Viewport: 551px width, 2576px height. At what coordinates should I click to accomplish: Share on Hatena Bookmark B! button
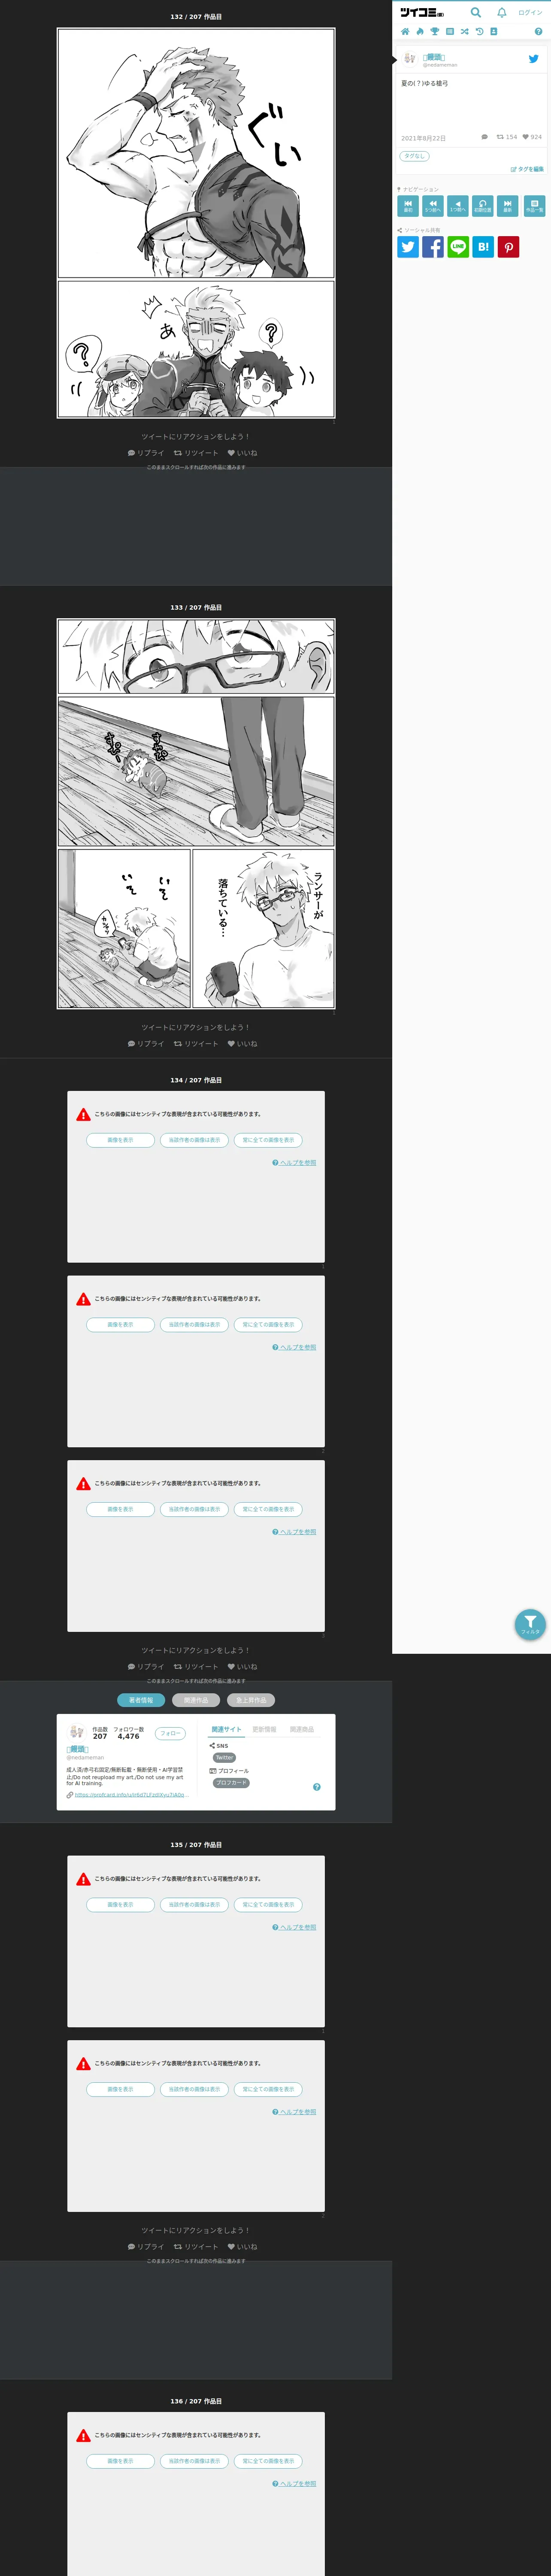point(483,247)
